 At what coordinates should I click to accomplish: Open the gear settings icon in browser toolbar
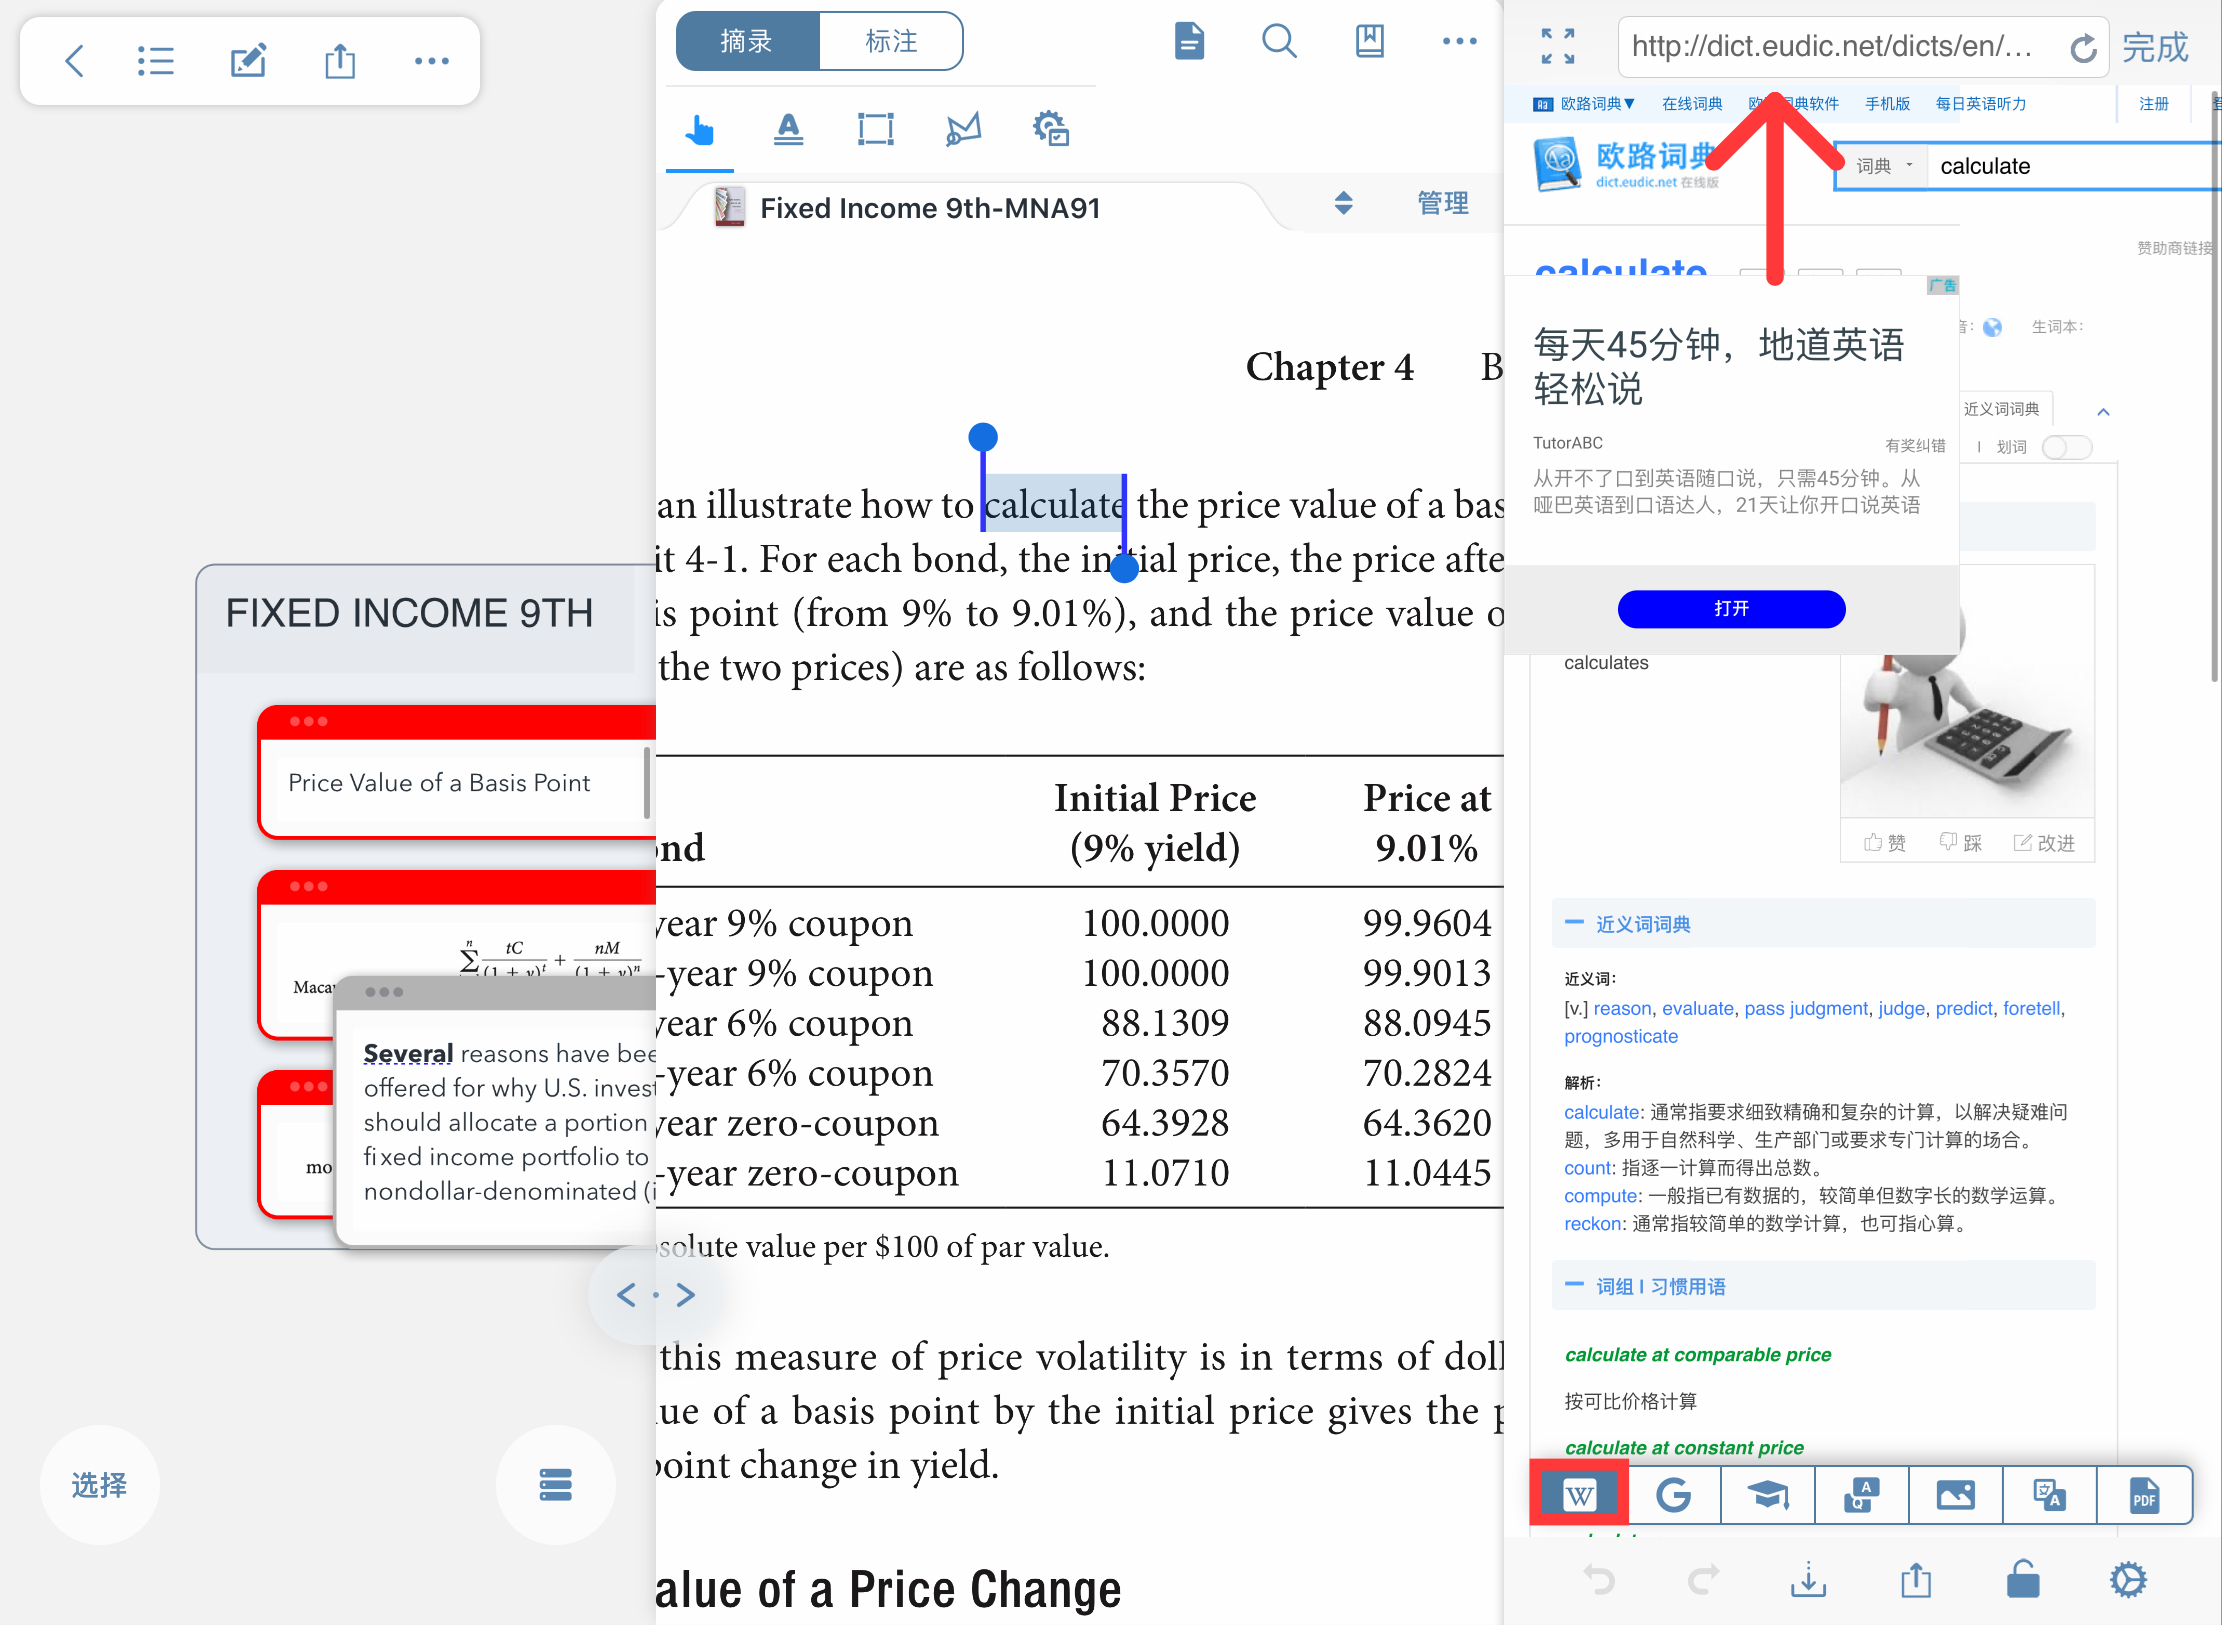click(x=2128, y=1581)
